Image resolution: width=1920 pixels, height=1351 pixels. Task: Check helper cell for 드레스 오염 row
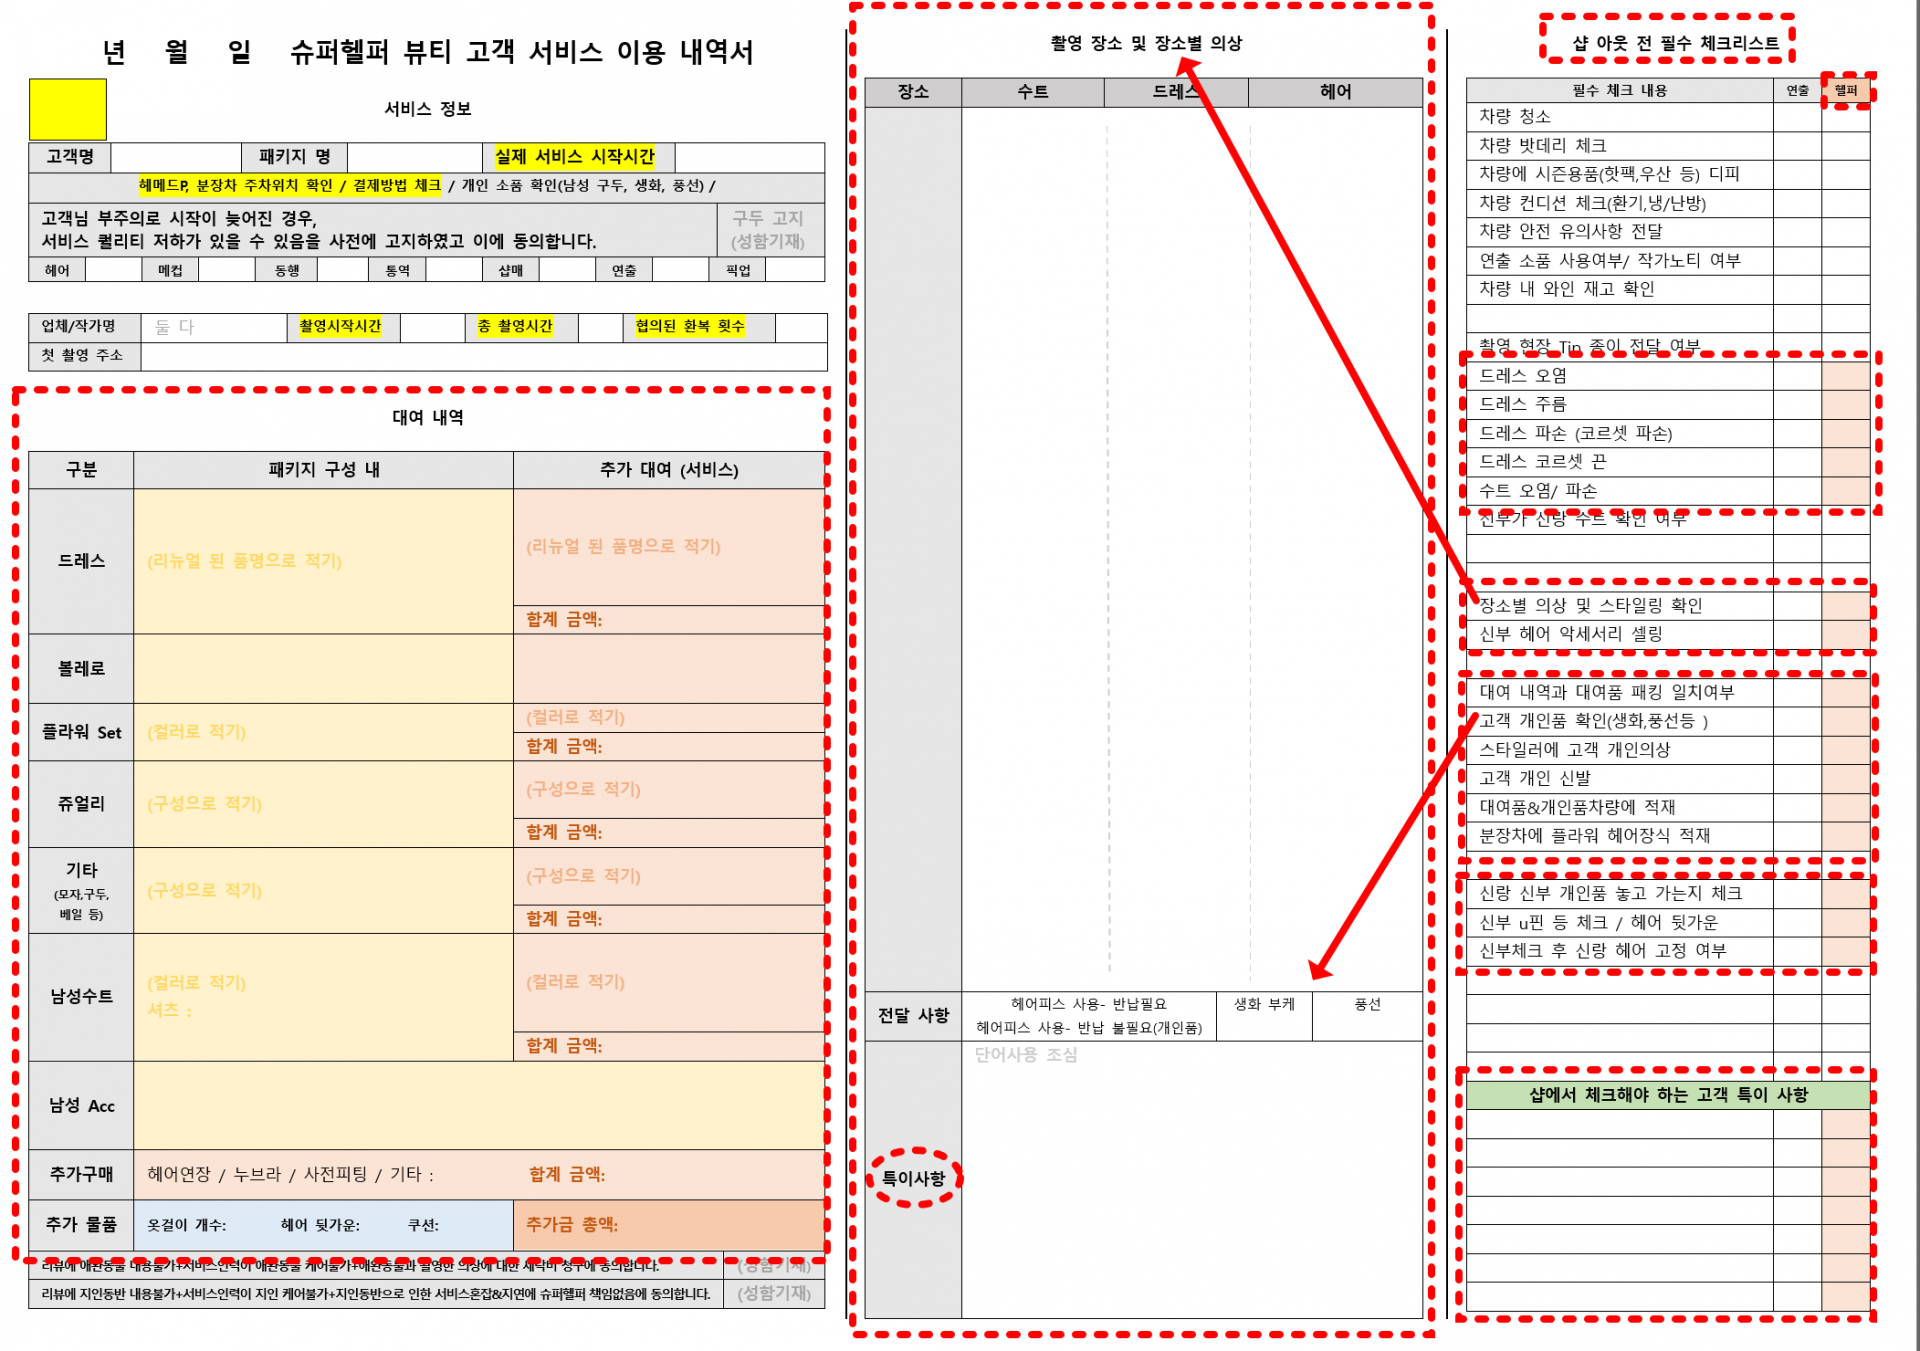(1845, 376)
